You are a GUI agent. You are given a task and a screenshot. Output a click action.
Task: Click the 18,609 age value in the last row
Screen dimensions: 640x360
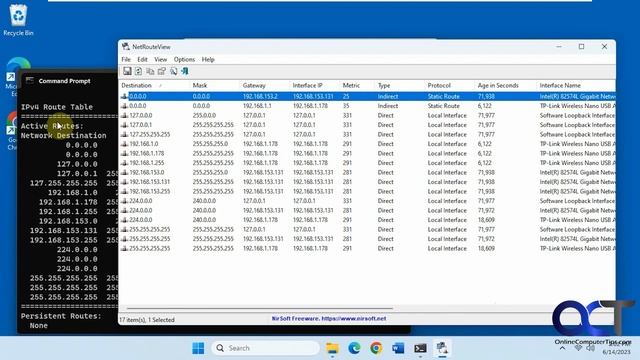pyautogui.click(x=486, y=249)
